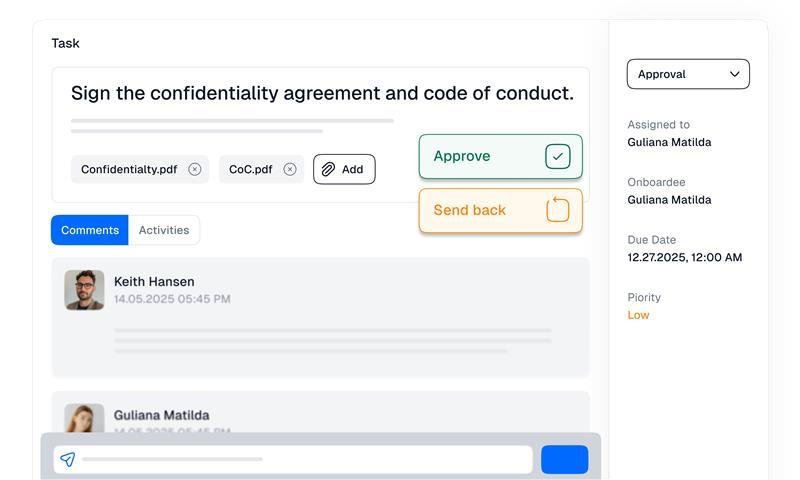The image size is (800, 480).
Task: Click Keith Hansen's profile photo
Action: 84,290
